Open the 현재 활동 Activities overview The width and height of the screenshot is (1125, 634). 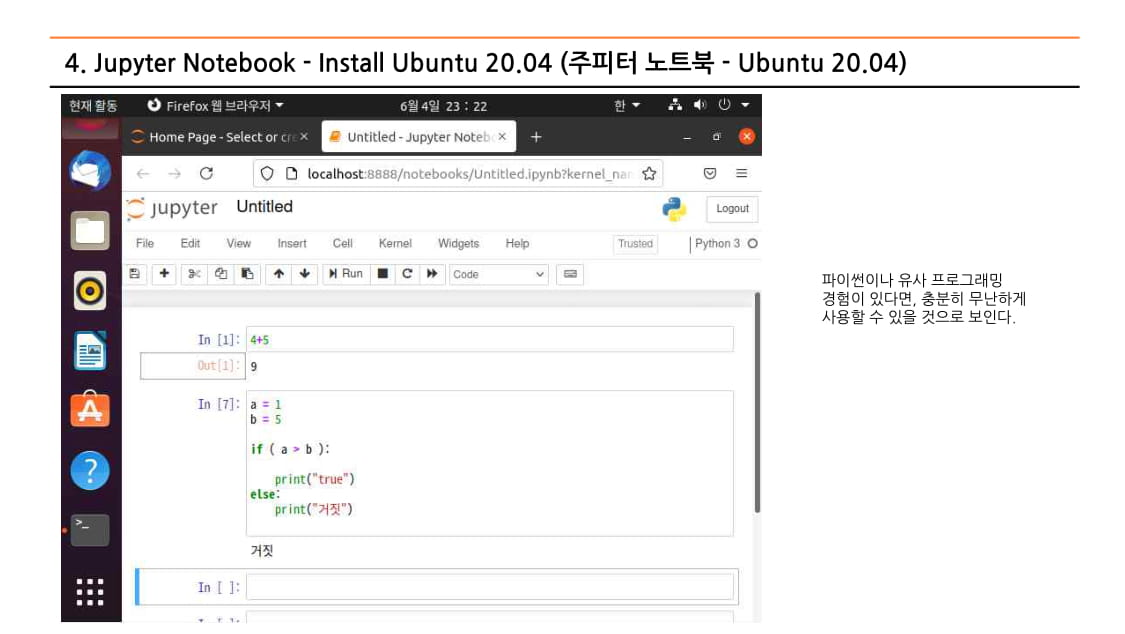pos(93,106)
